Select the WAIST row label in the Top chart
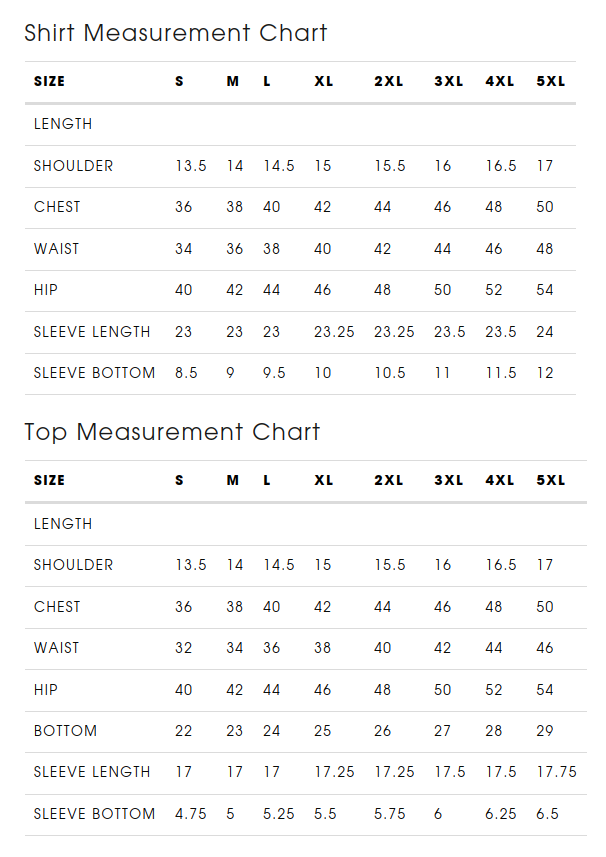Image resolution: width=606 pixels, height=857 pixels. click(56, 648)
